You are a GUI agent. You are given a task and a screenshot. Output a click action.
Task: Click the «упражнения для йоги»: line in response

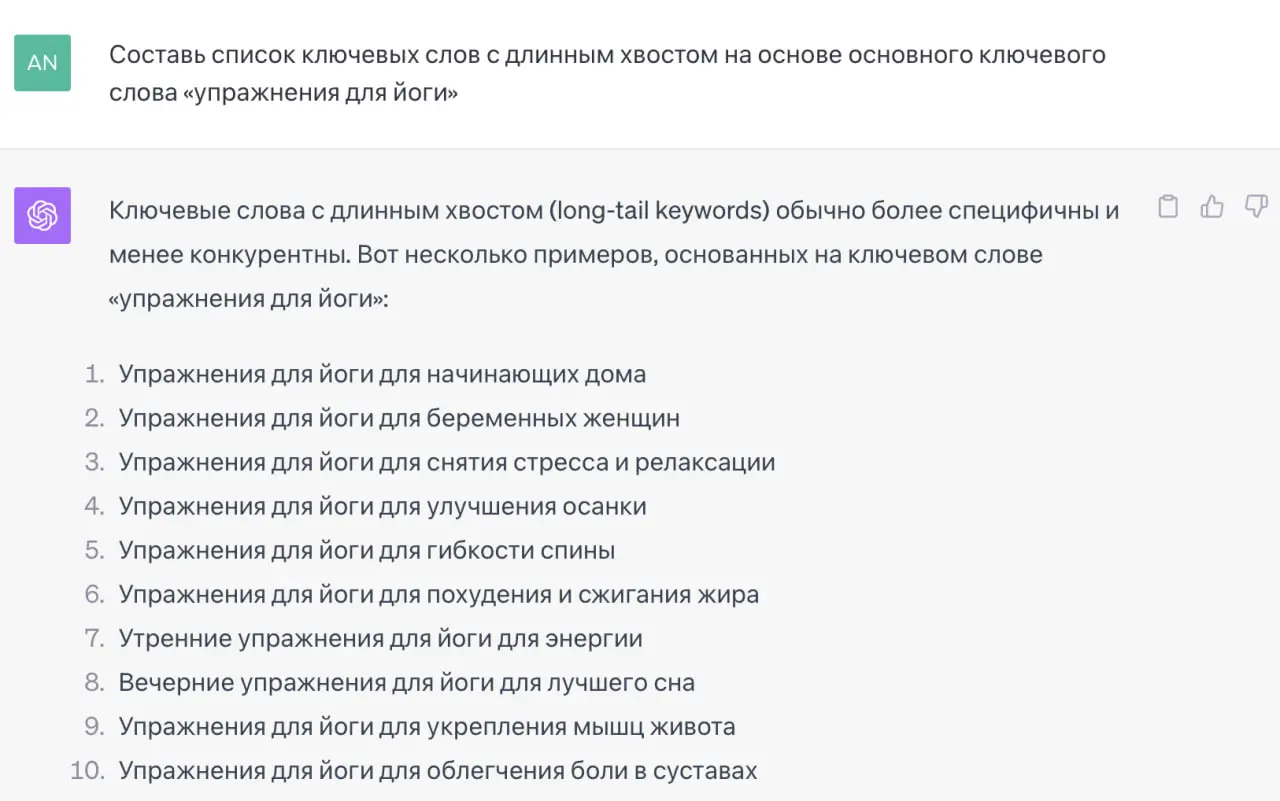click(248, 298)
